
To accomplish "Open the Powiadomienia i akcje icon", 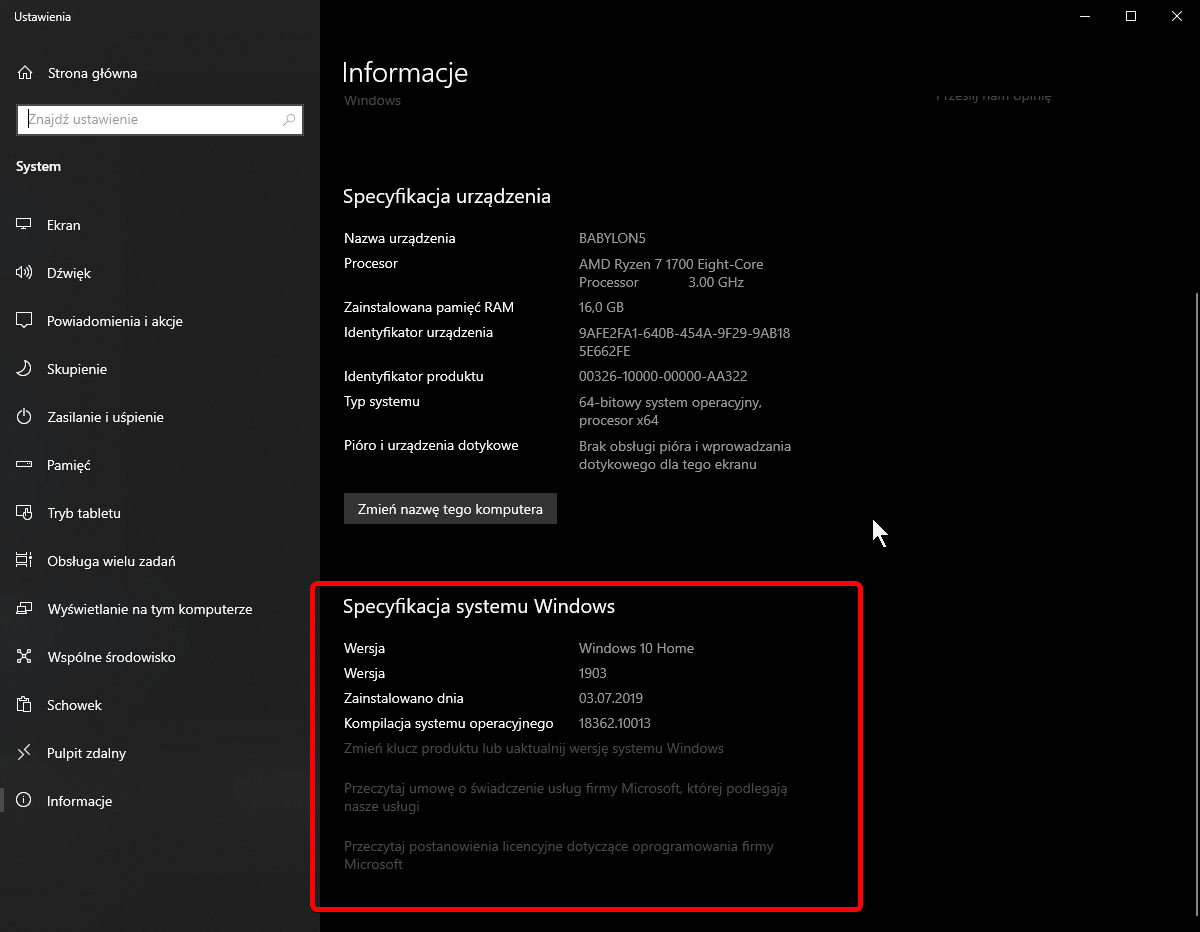I will coord(25,321).
